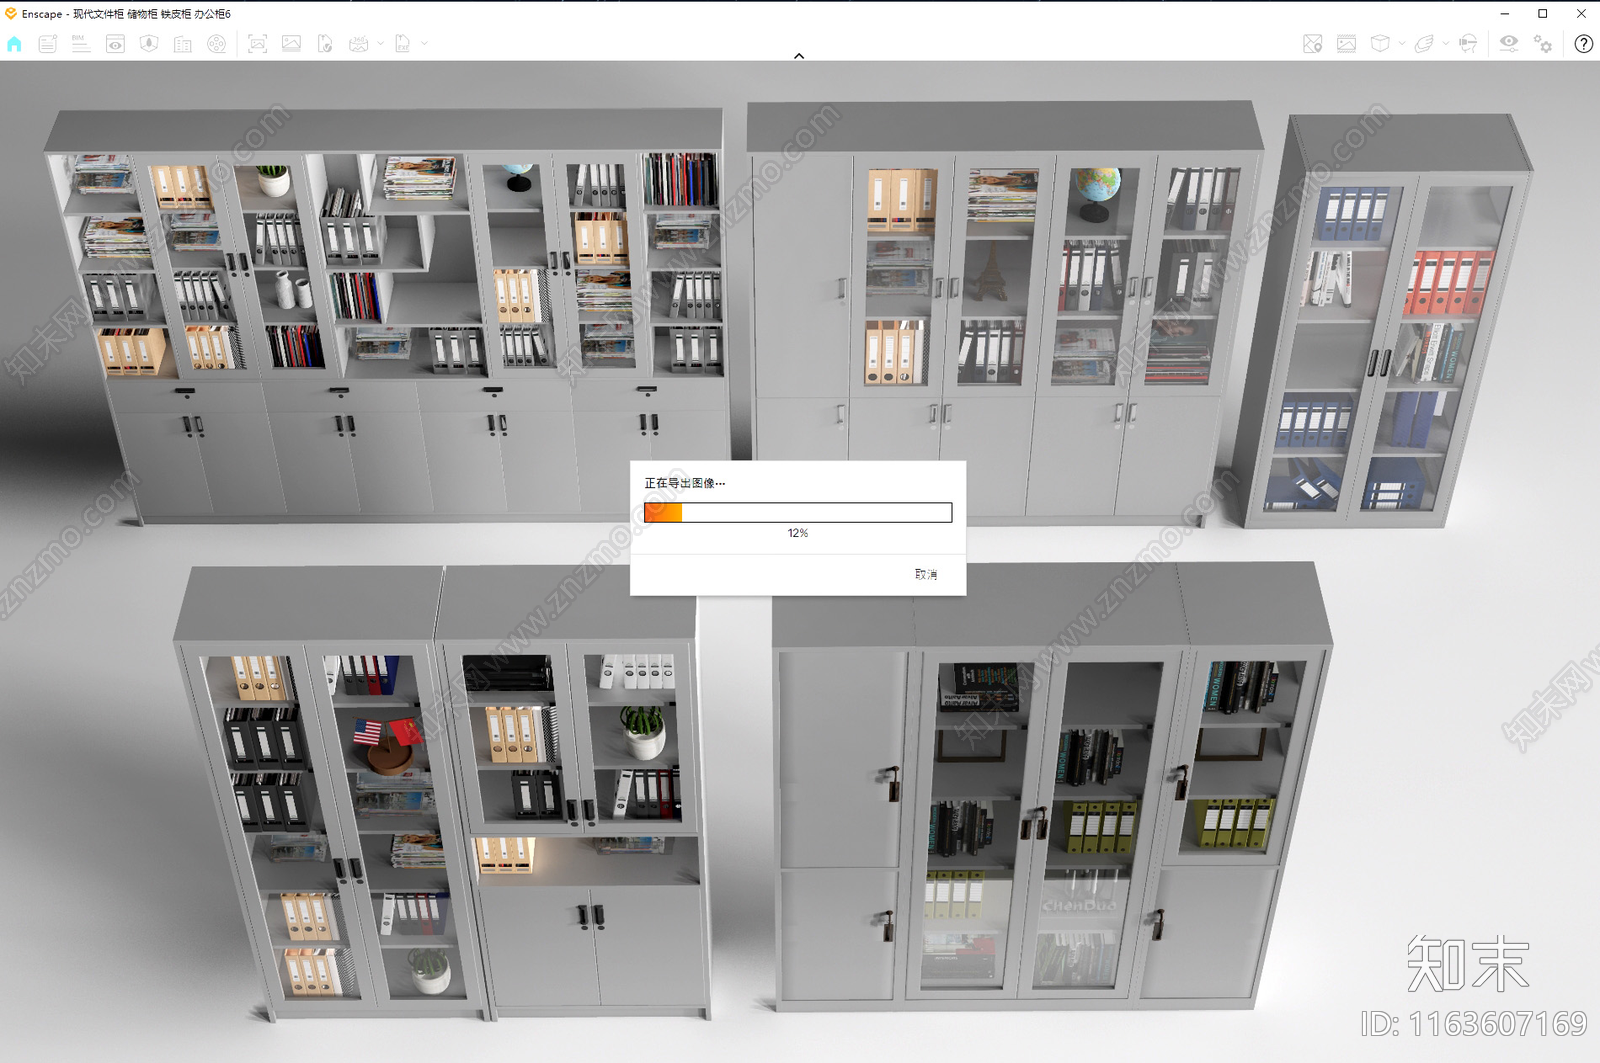The width and height of the screenshot is (1600, 1063).
Task: Enable the VR headset icon
Action: (1468, 44)
